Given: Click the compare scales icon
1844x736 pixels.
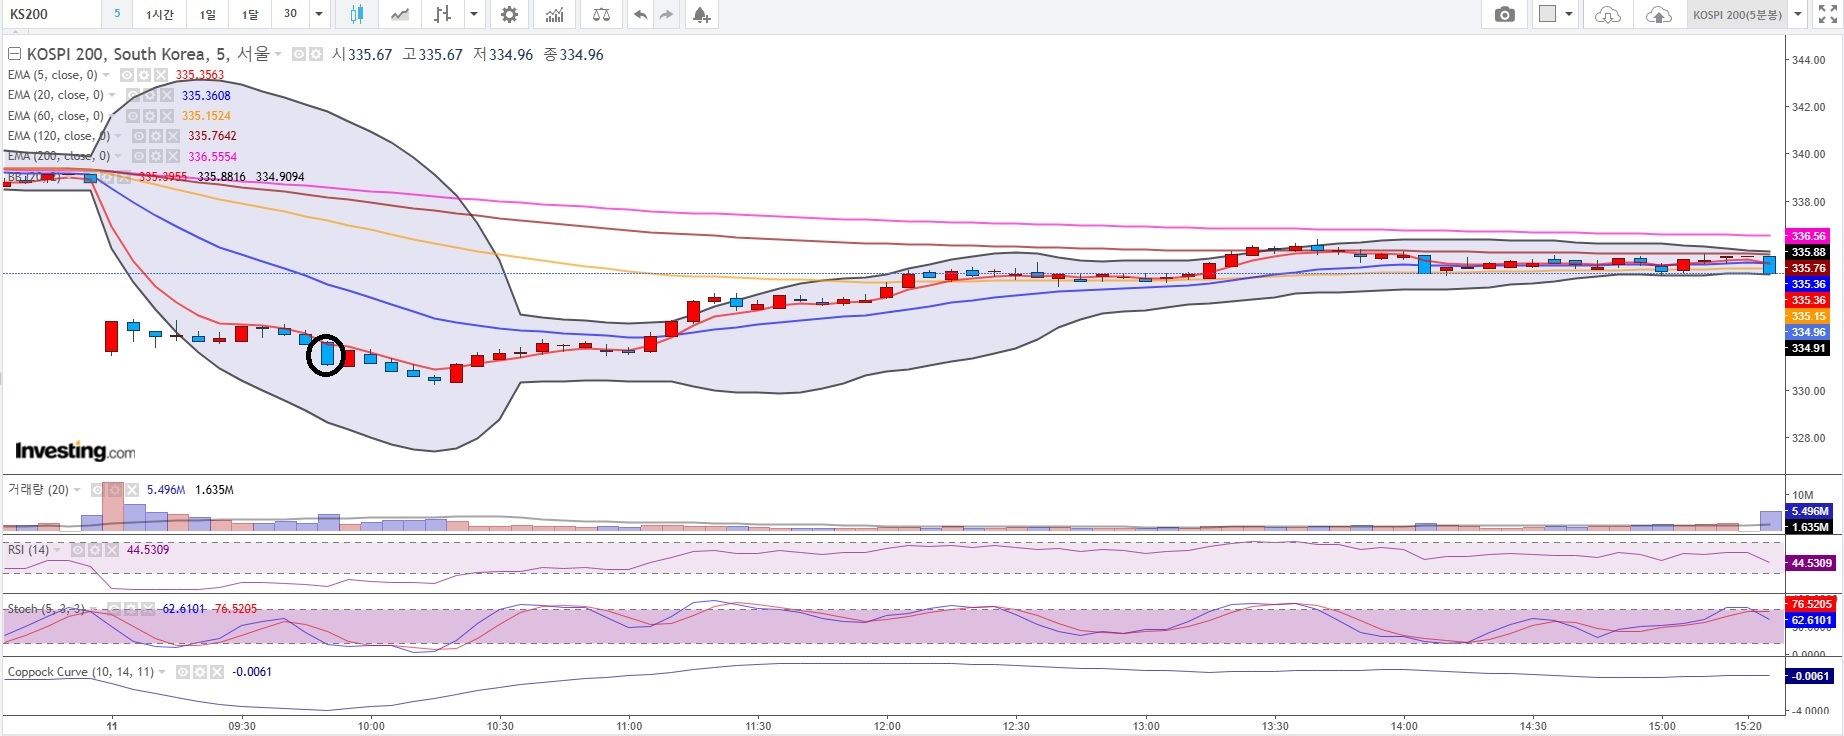Looking at the screenshot, I should click(x=601, y=14).
